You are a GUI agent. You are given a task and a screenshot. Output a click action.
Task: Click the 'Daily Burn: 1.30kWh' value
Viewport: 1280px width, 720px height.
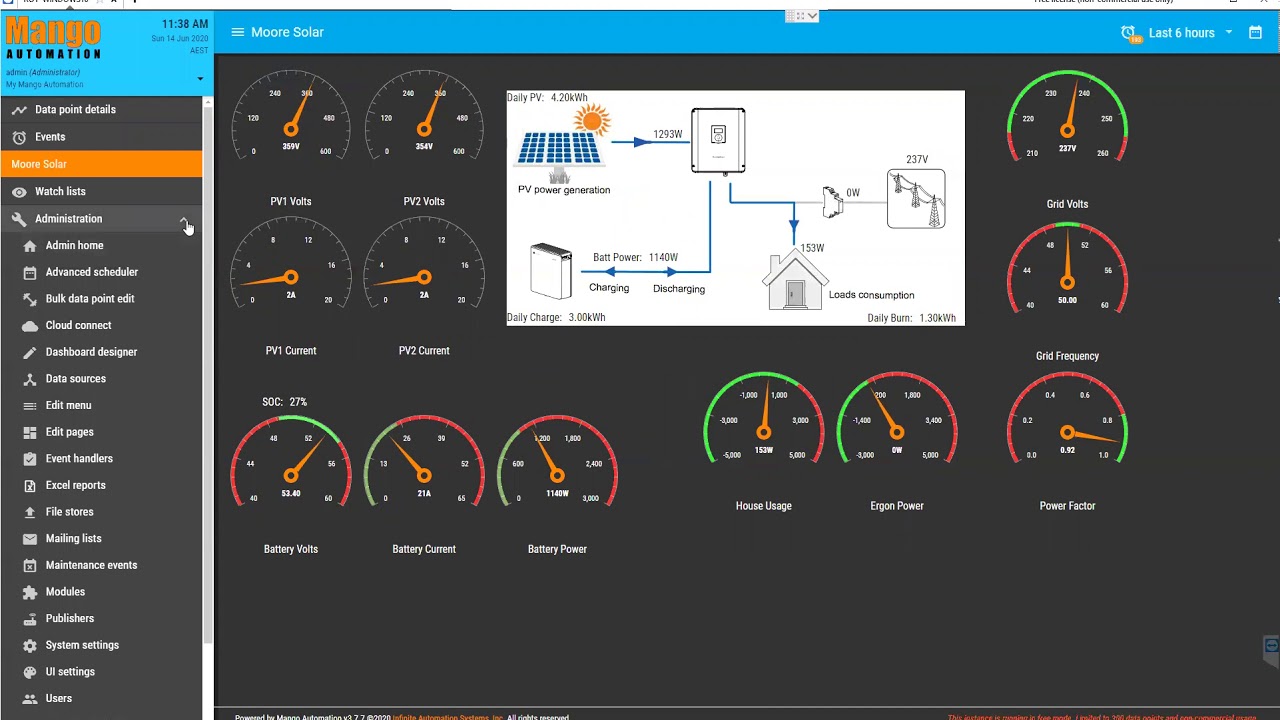(911, 318)
